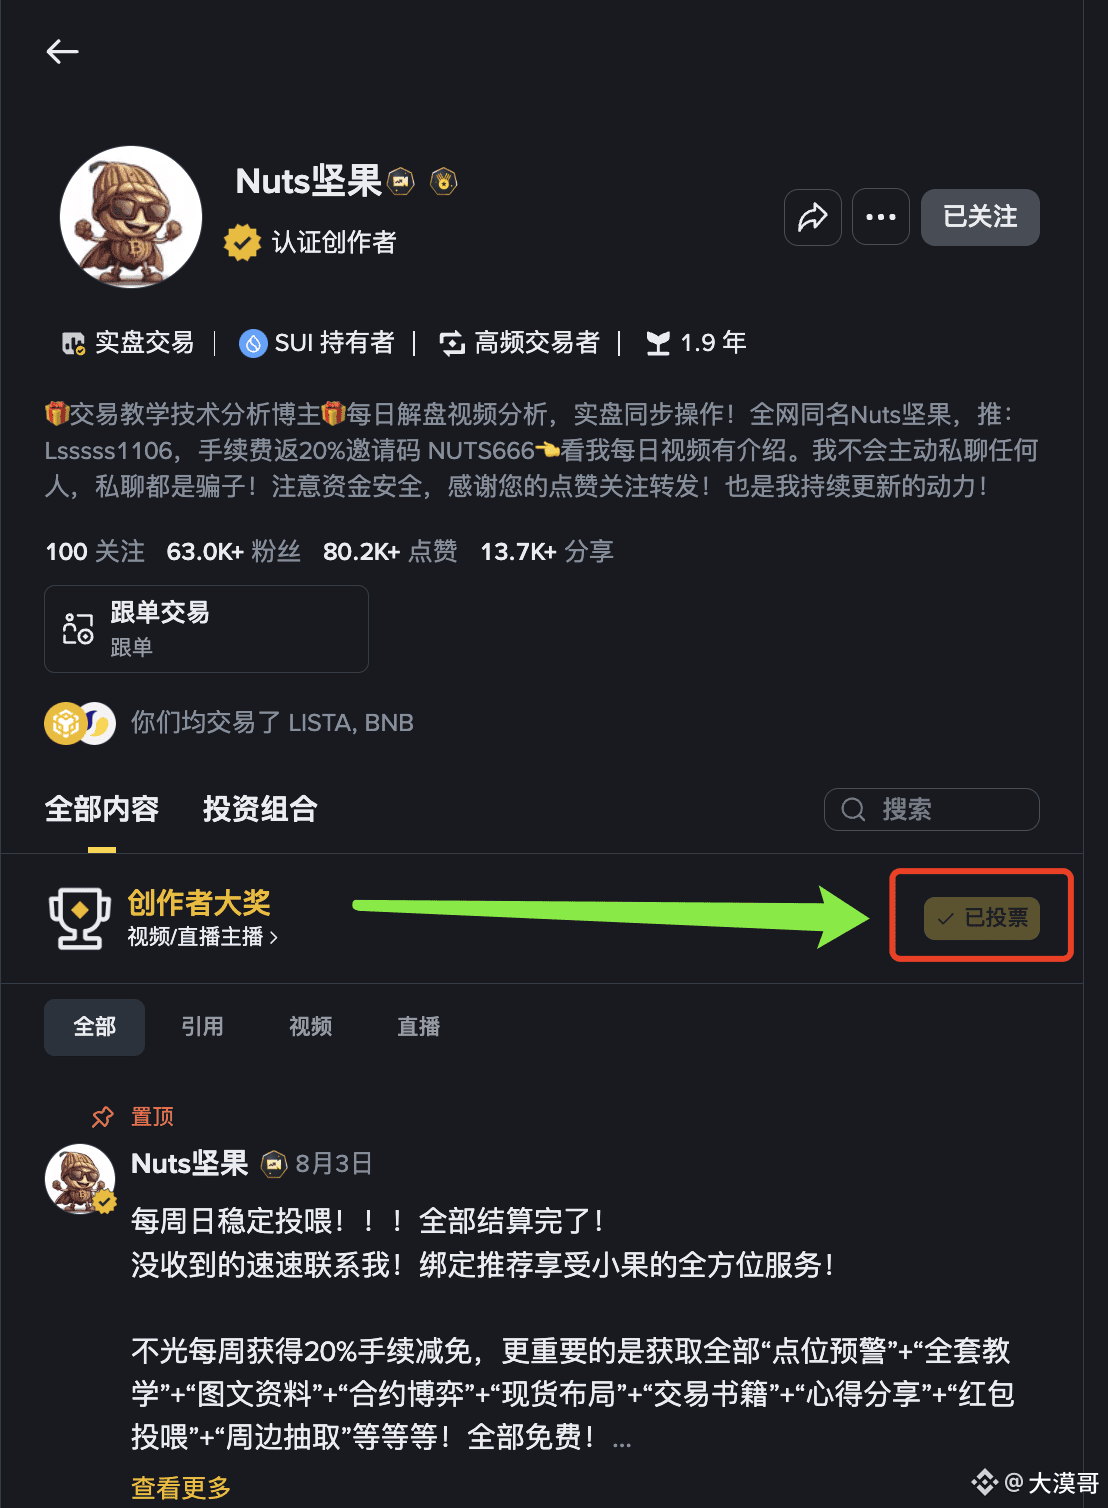View the 63.0K+ 粉丝 followers list

(x=233, y=551)
